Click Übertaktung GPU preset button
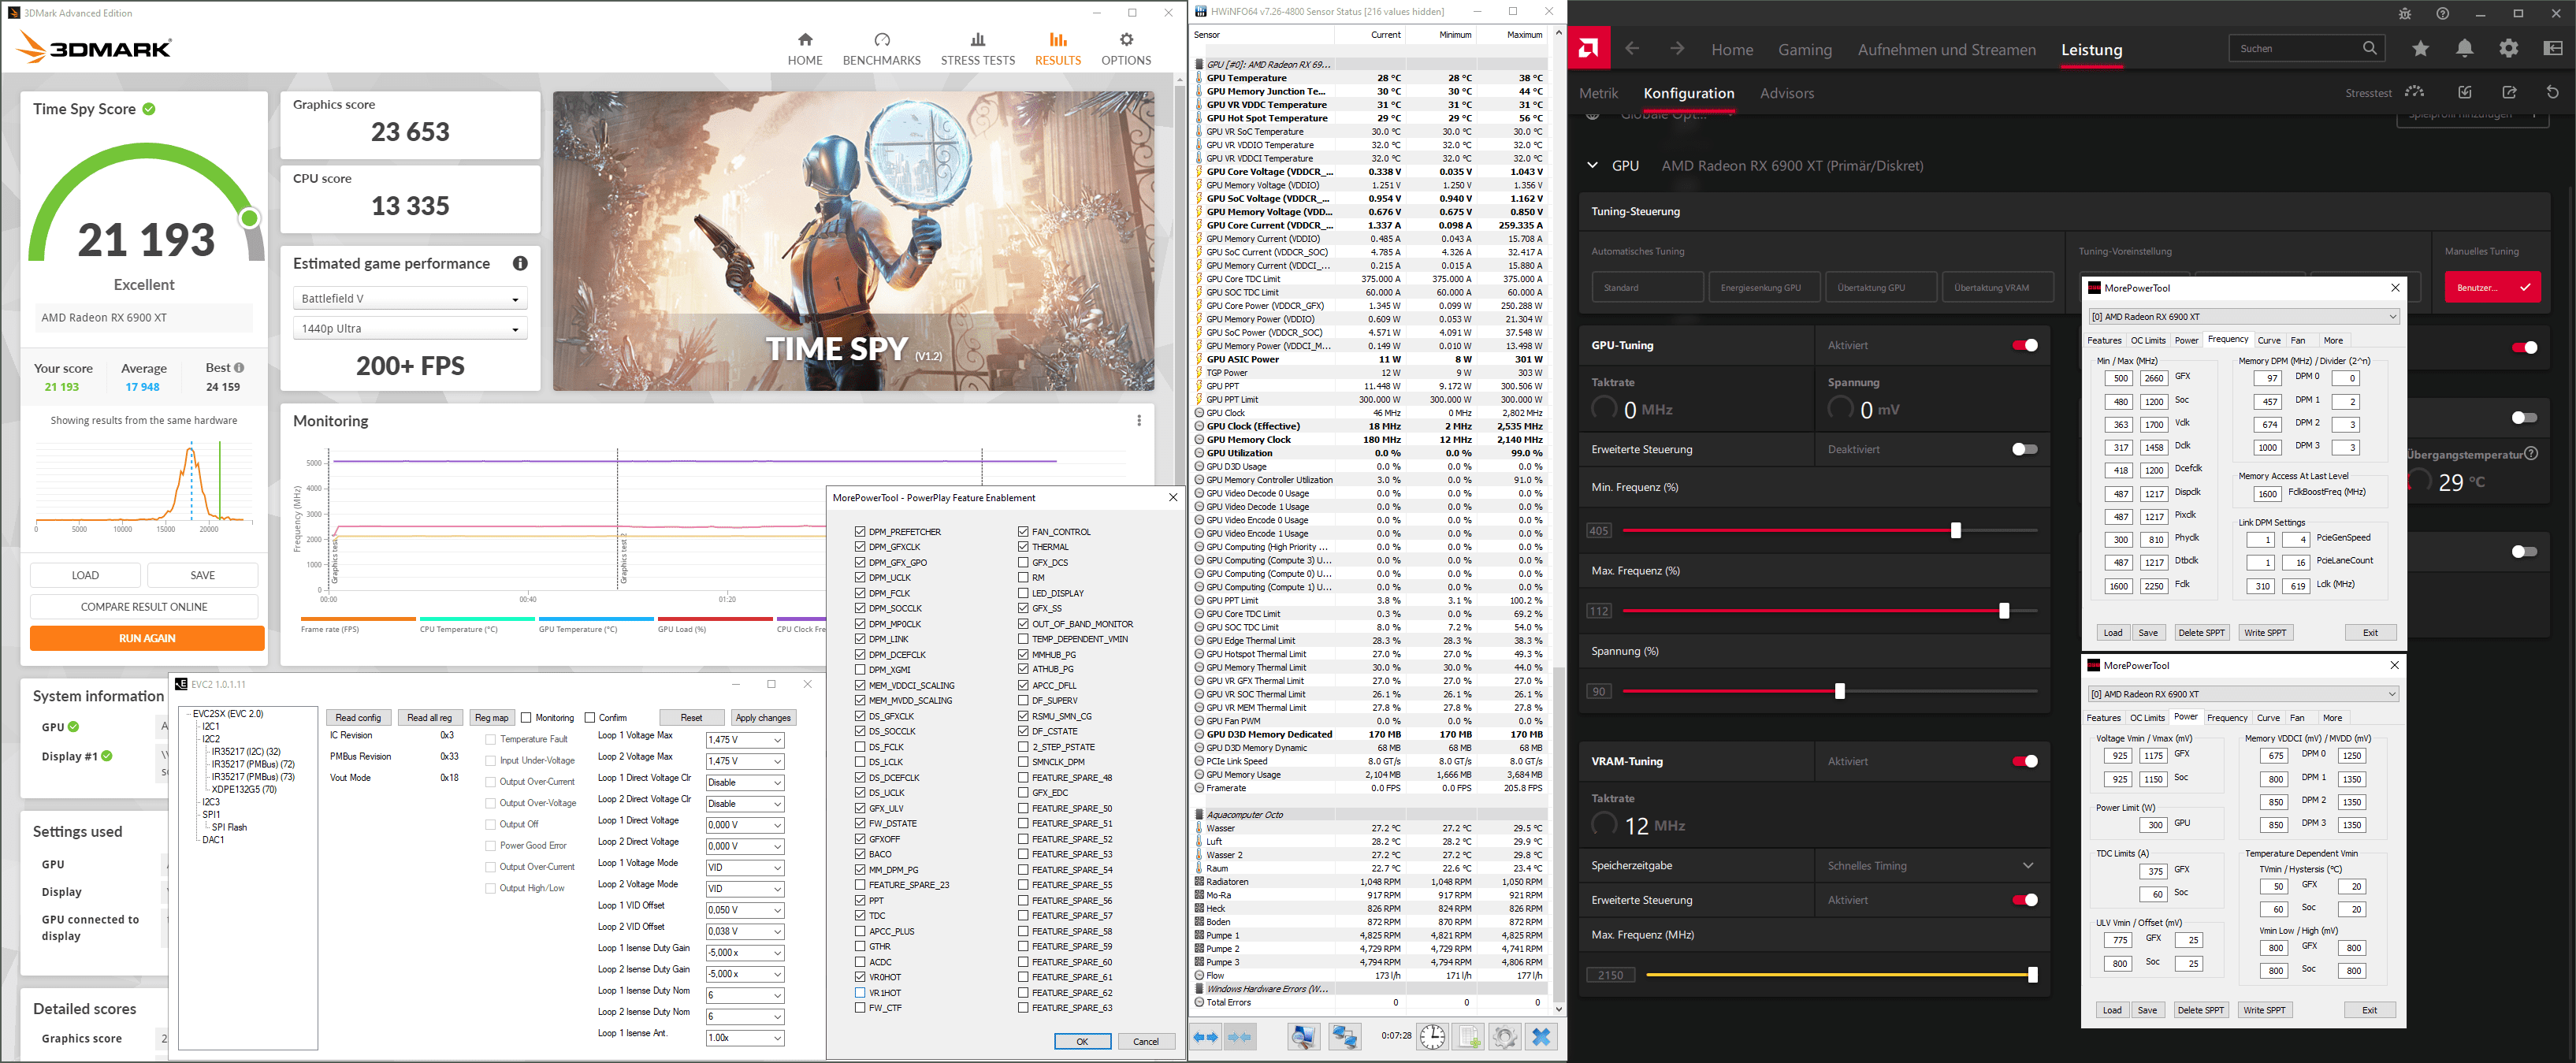Screen dimensions: 2576x1063 [x=1881, y=287]
